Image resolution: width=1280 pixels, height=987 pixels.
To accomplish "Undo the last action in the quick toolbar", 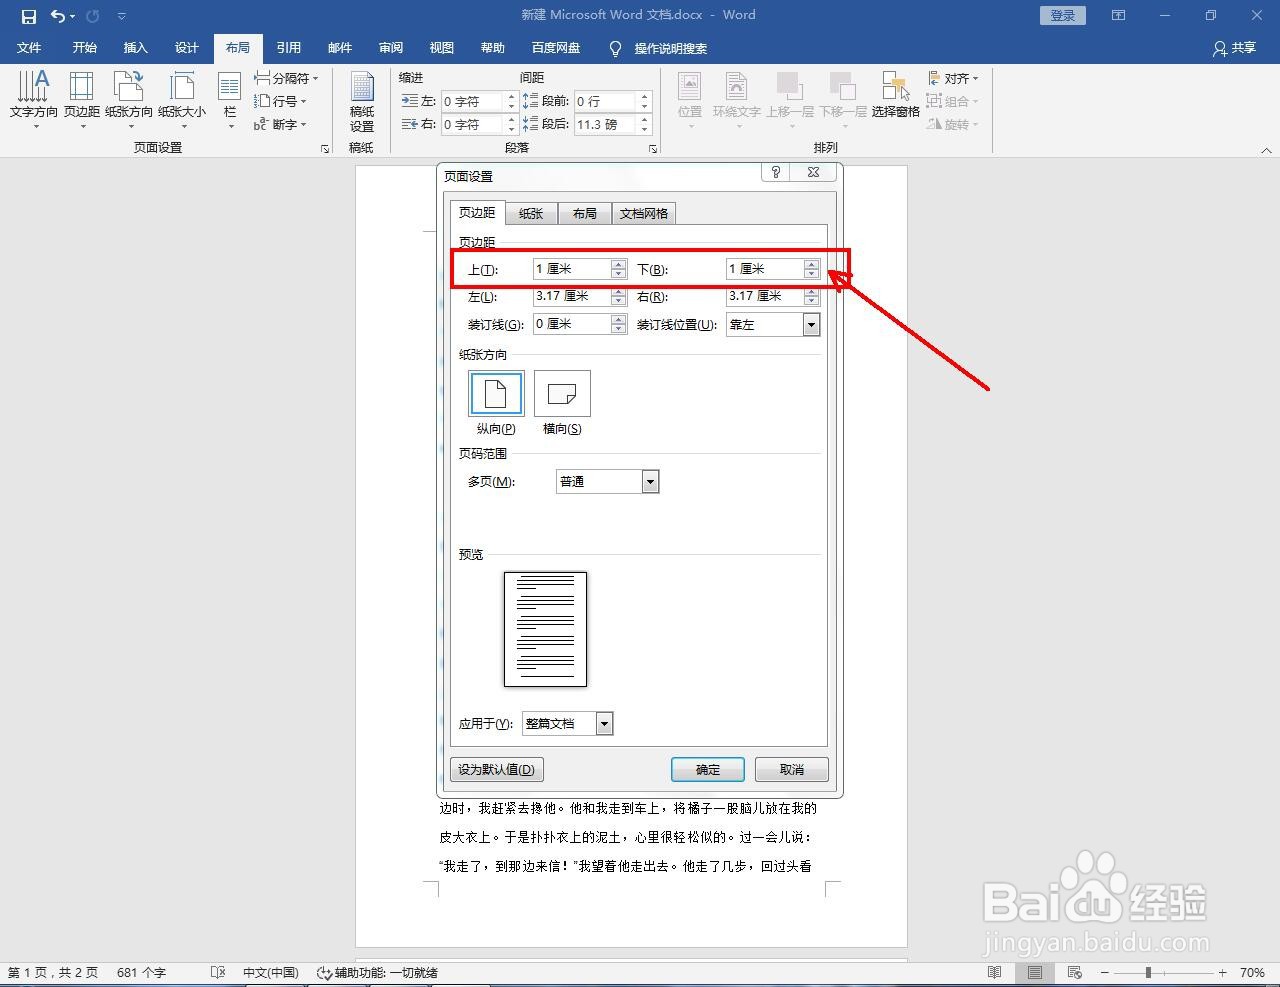I will pos(58,16).
